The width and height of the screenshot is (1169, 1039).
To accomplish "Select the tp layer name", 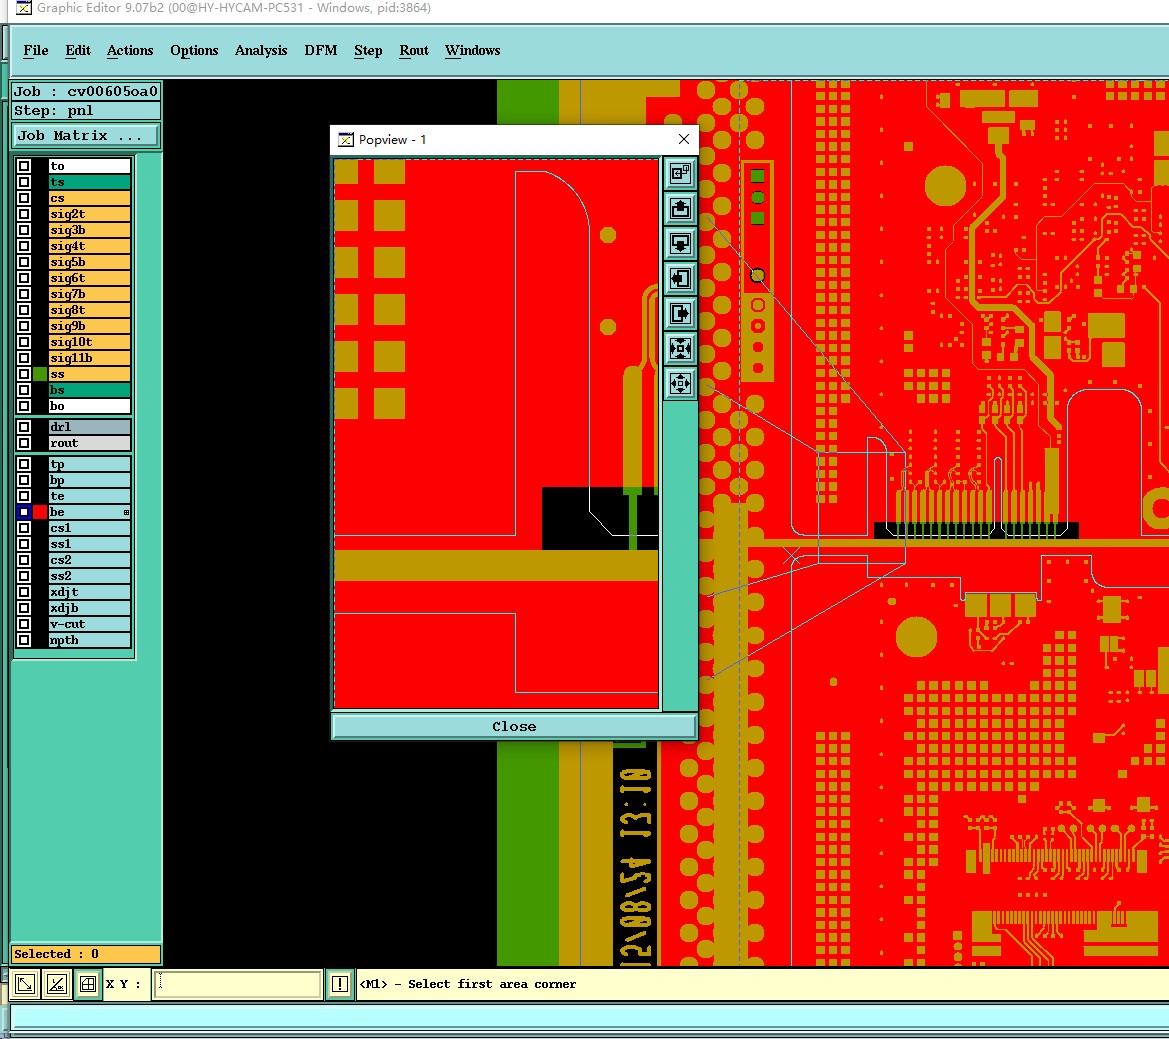I will 89,464.
